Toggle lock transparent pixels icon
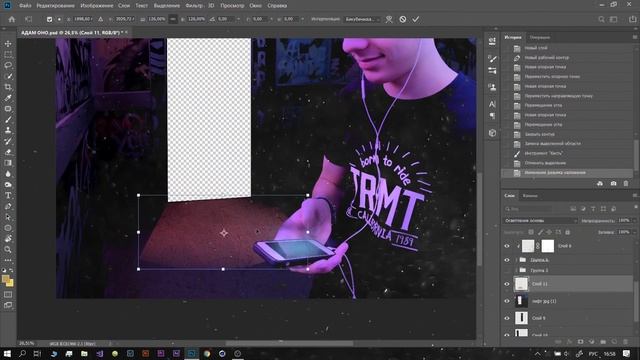 click(x=531, y=232)
